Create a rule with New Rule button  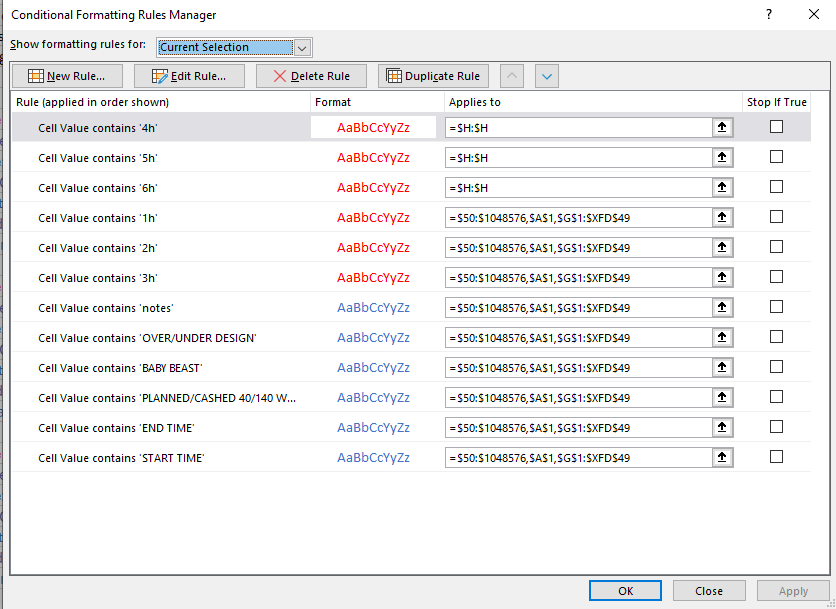67,76
